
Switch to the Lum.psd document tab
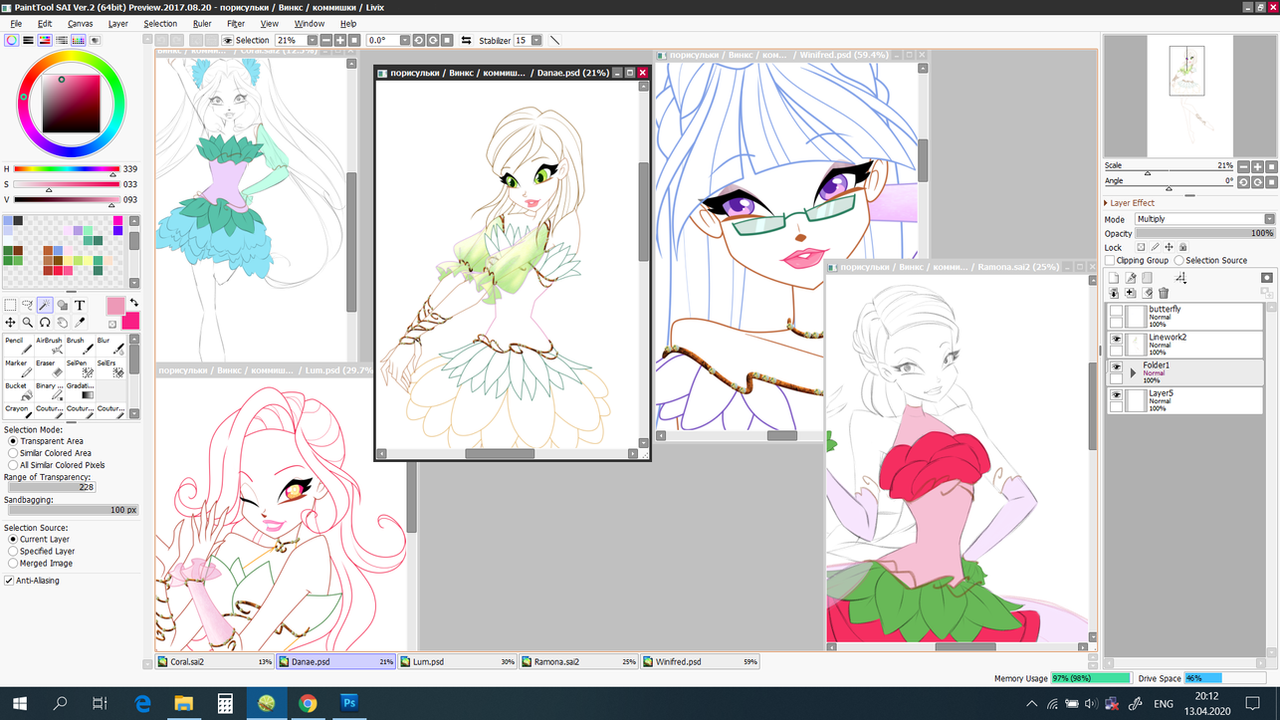(457, 662)
